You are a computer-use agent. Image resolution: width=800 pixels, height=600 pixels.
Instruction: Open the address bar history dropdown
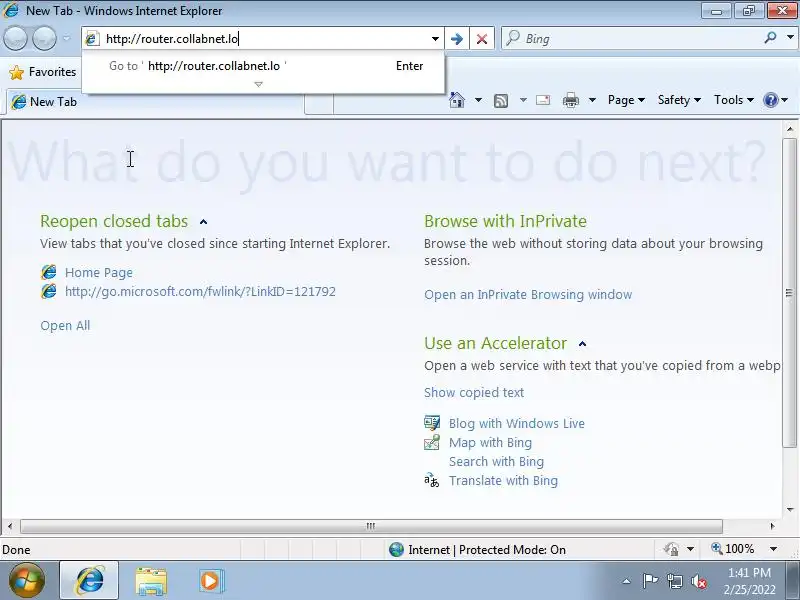435,39
